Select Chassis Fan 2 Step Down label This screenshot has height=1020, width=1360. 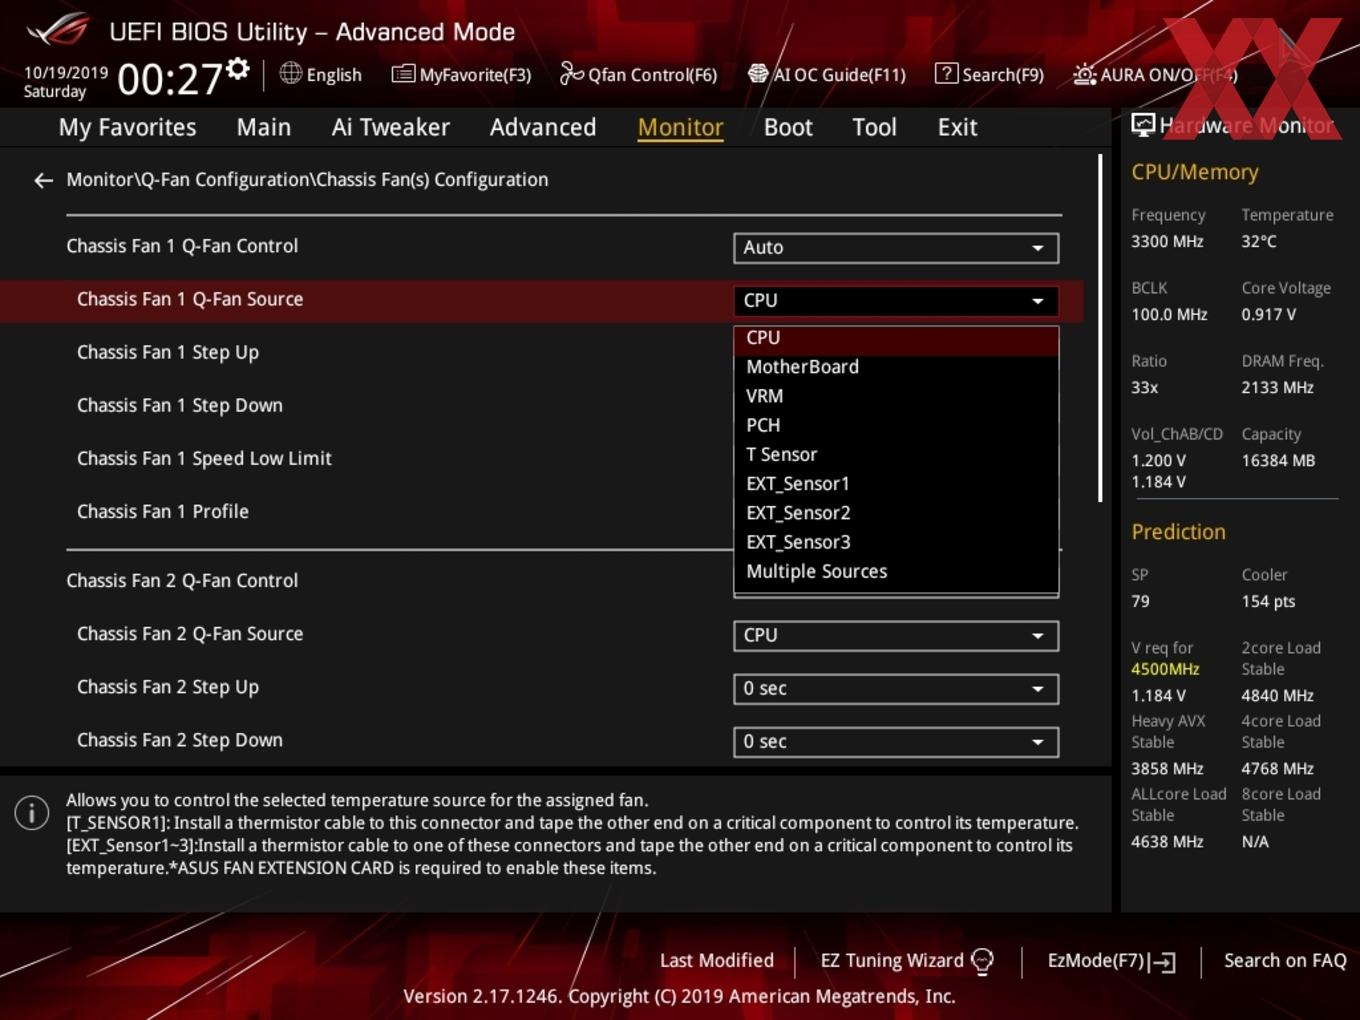(x=180, y=740)
